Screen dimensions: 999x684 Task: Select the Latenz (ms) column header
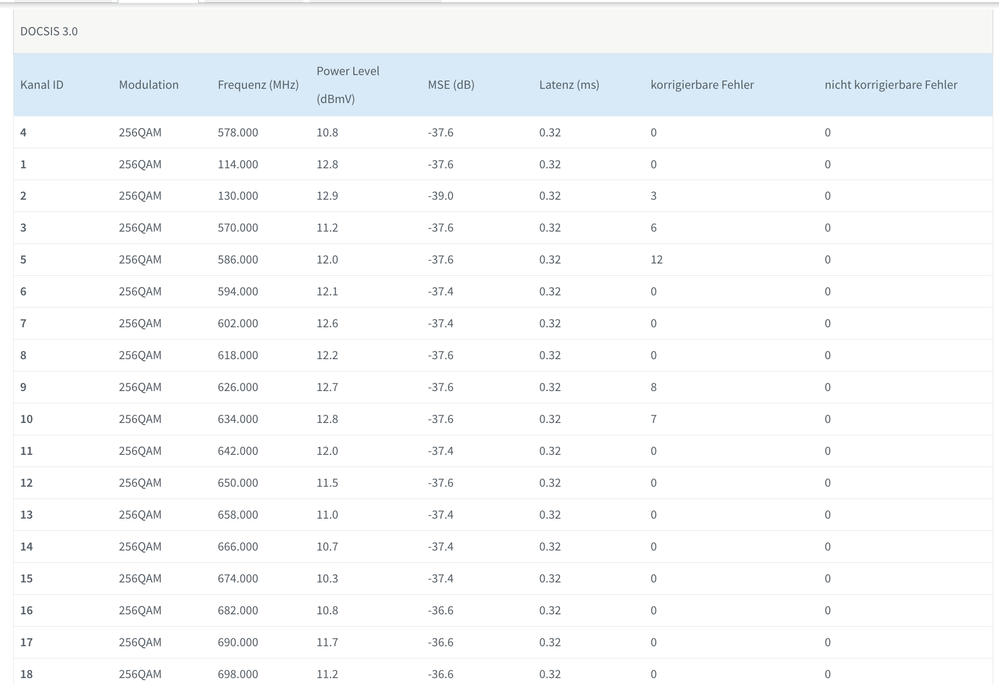569,85
